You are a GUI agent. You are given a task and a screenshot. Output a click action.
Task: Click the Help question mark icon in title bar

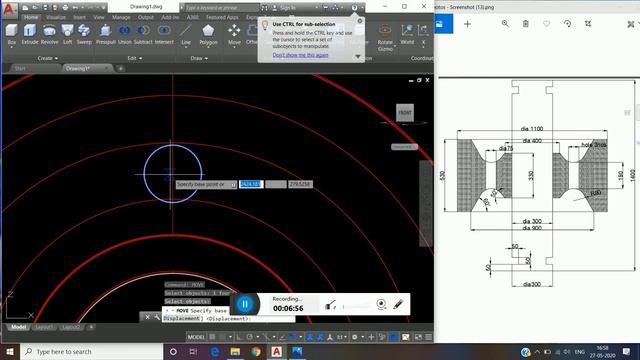click(x=354, y=7)
